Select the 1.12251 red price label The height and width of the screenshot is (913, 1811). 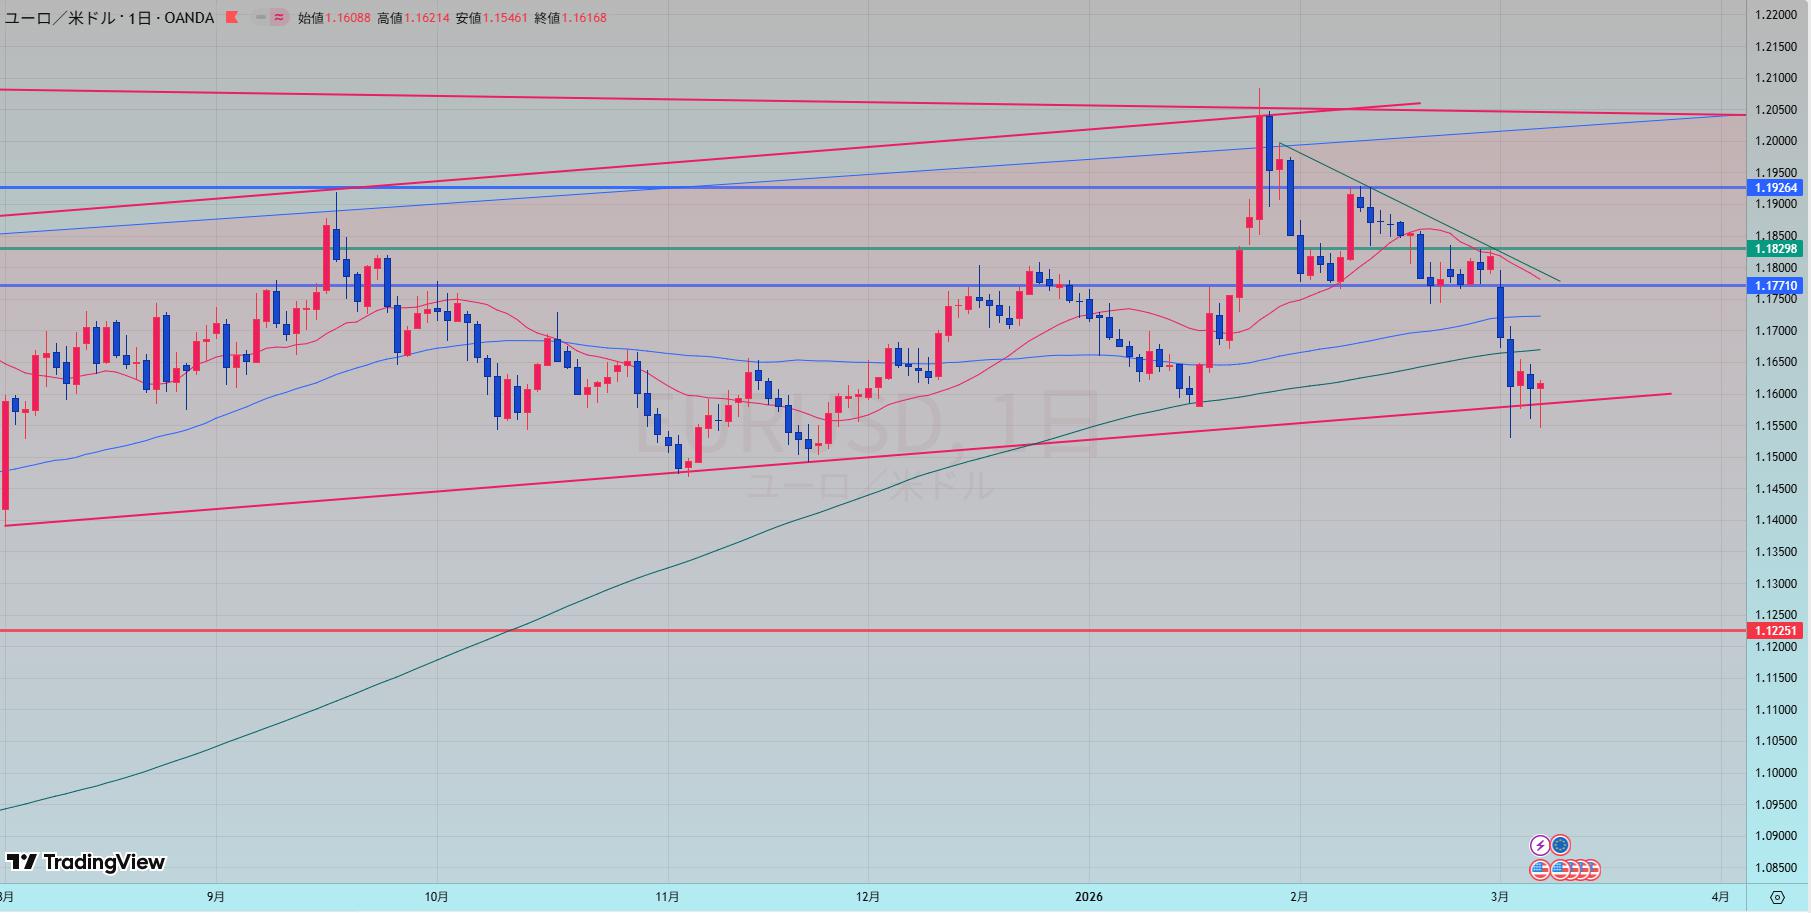point(1776,631)
